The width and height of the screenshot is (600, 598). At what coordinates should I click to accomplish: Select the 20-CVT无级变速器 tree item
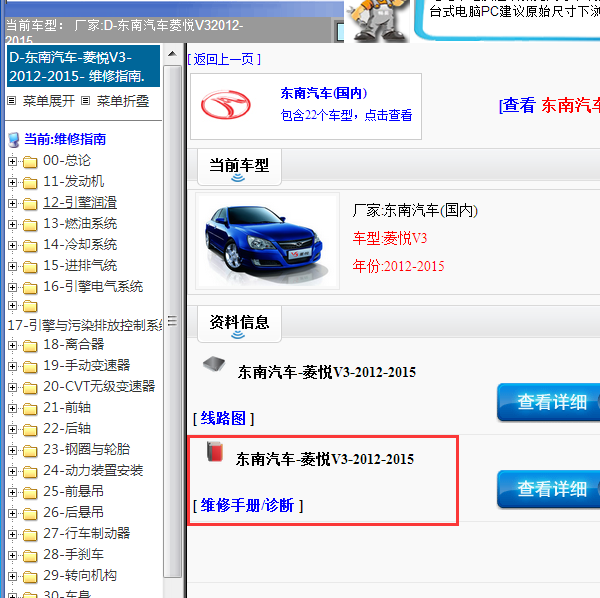click(99, 386)
